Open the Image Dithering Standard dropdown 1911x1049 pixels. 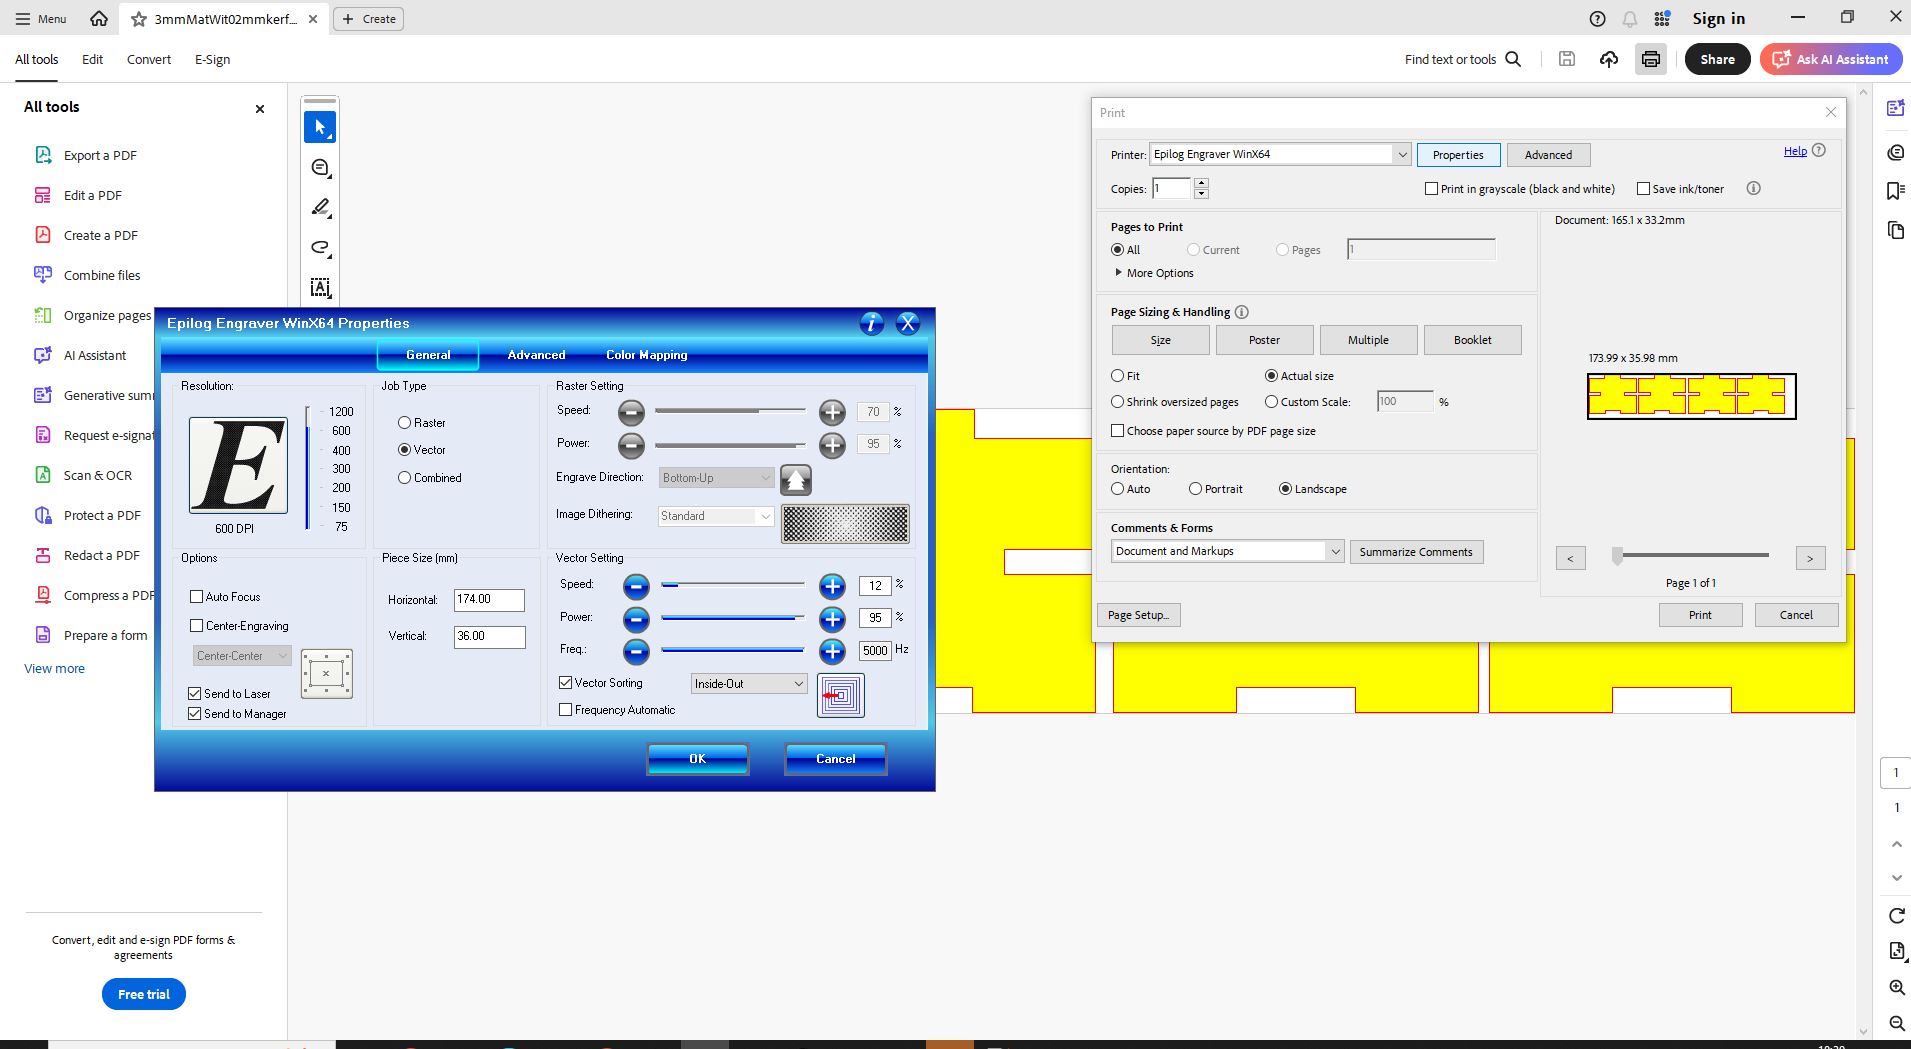716,516
